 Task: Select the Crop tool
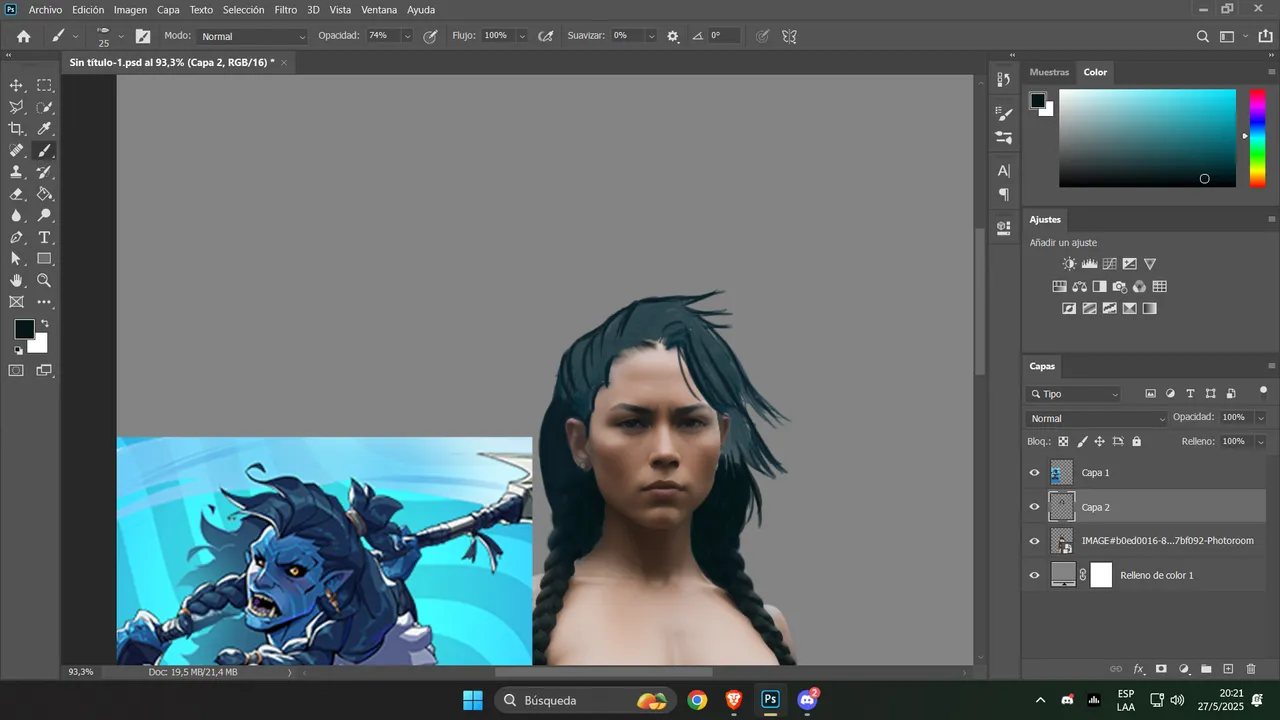pyautogui.click(x=16, y=129)
